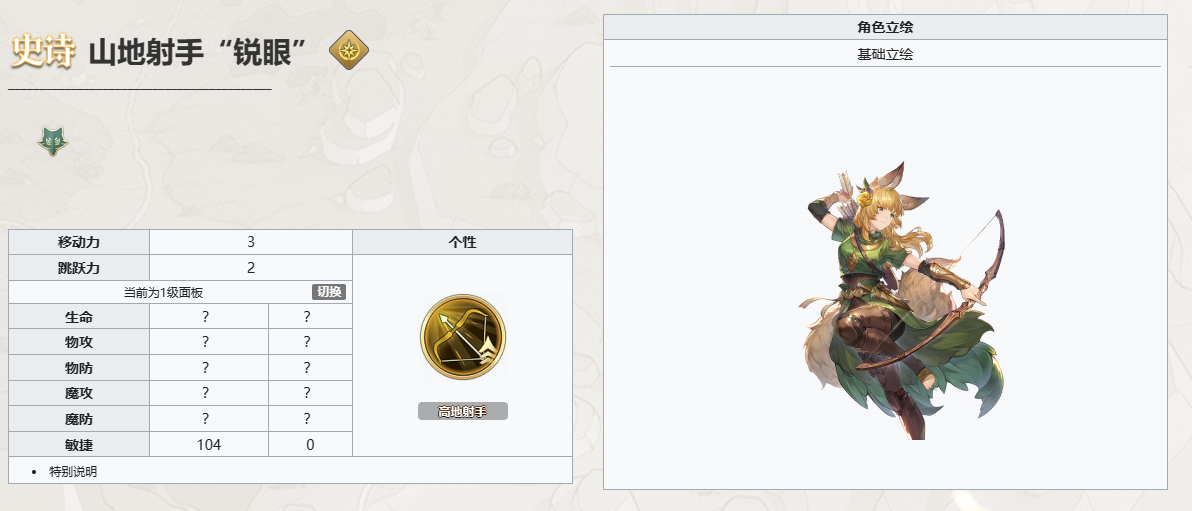
Task: Click the 史诗 rarity label
Action: [x=43, y=52]
